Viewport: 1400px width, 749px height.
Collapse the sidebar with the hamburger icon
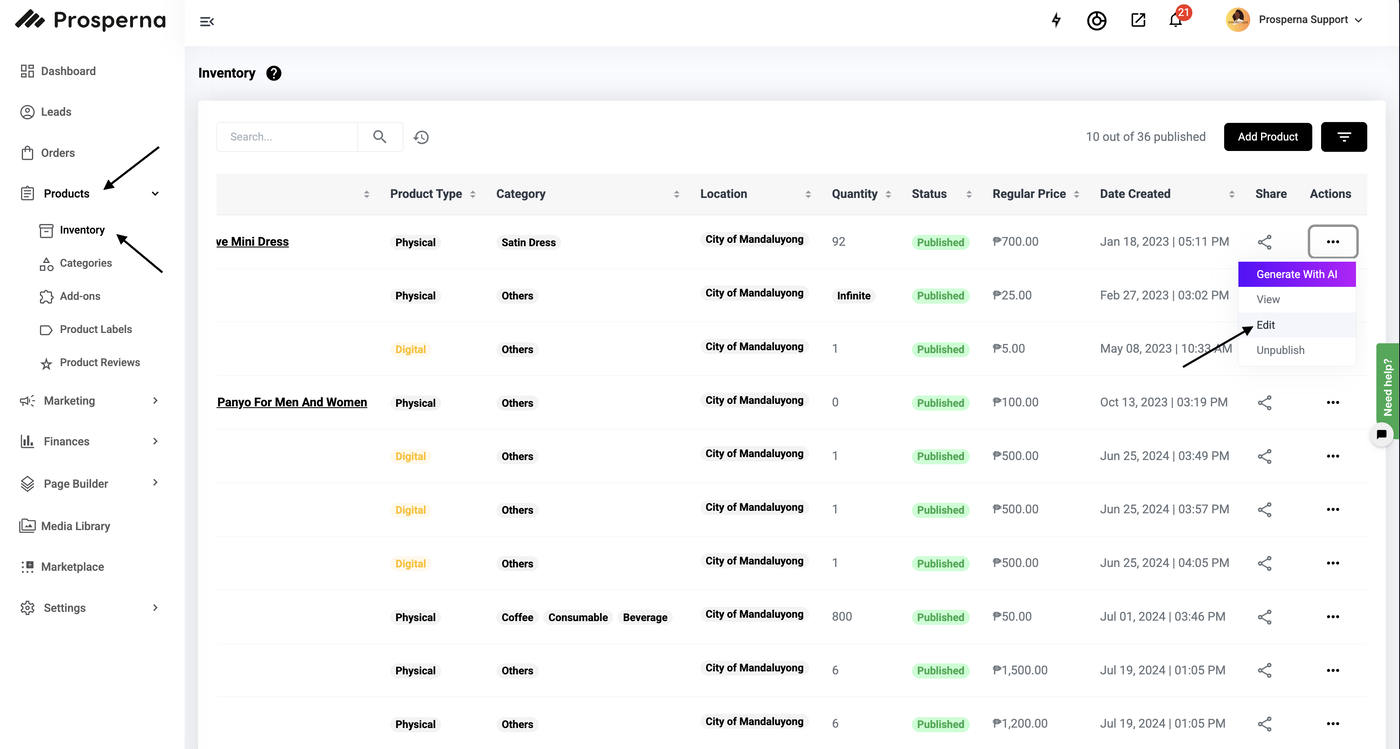207,21
